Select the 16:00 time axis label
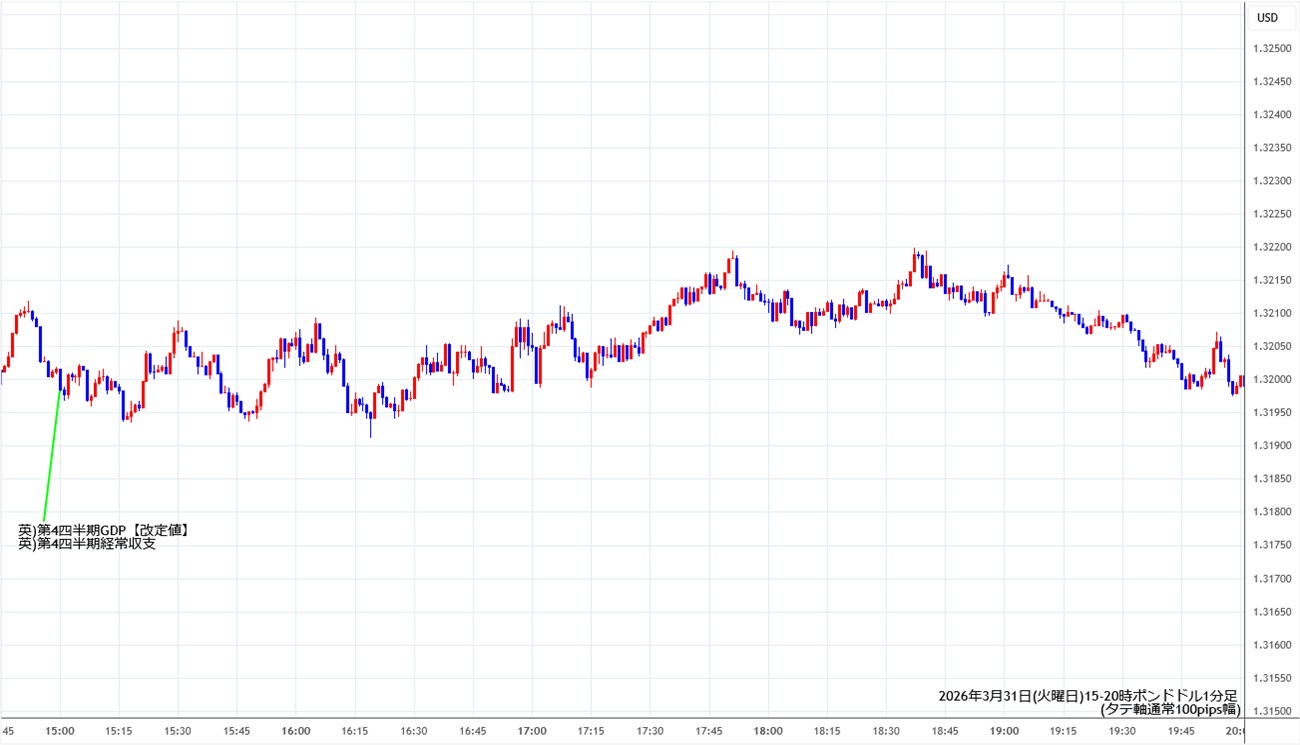This screenshot has height=745, width=1300. 296,731
